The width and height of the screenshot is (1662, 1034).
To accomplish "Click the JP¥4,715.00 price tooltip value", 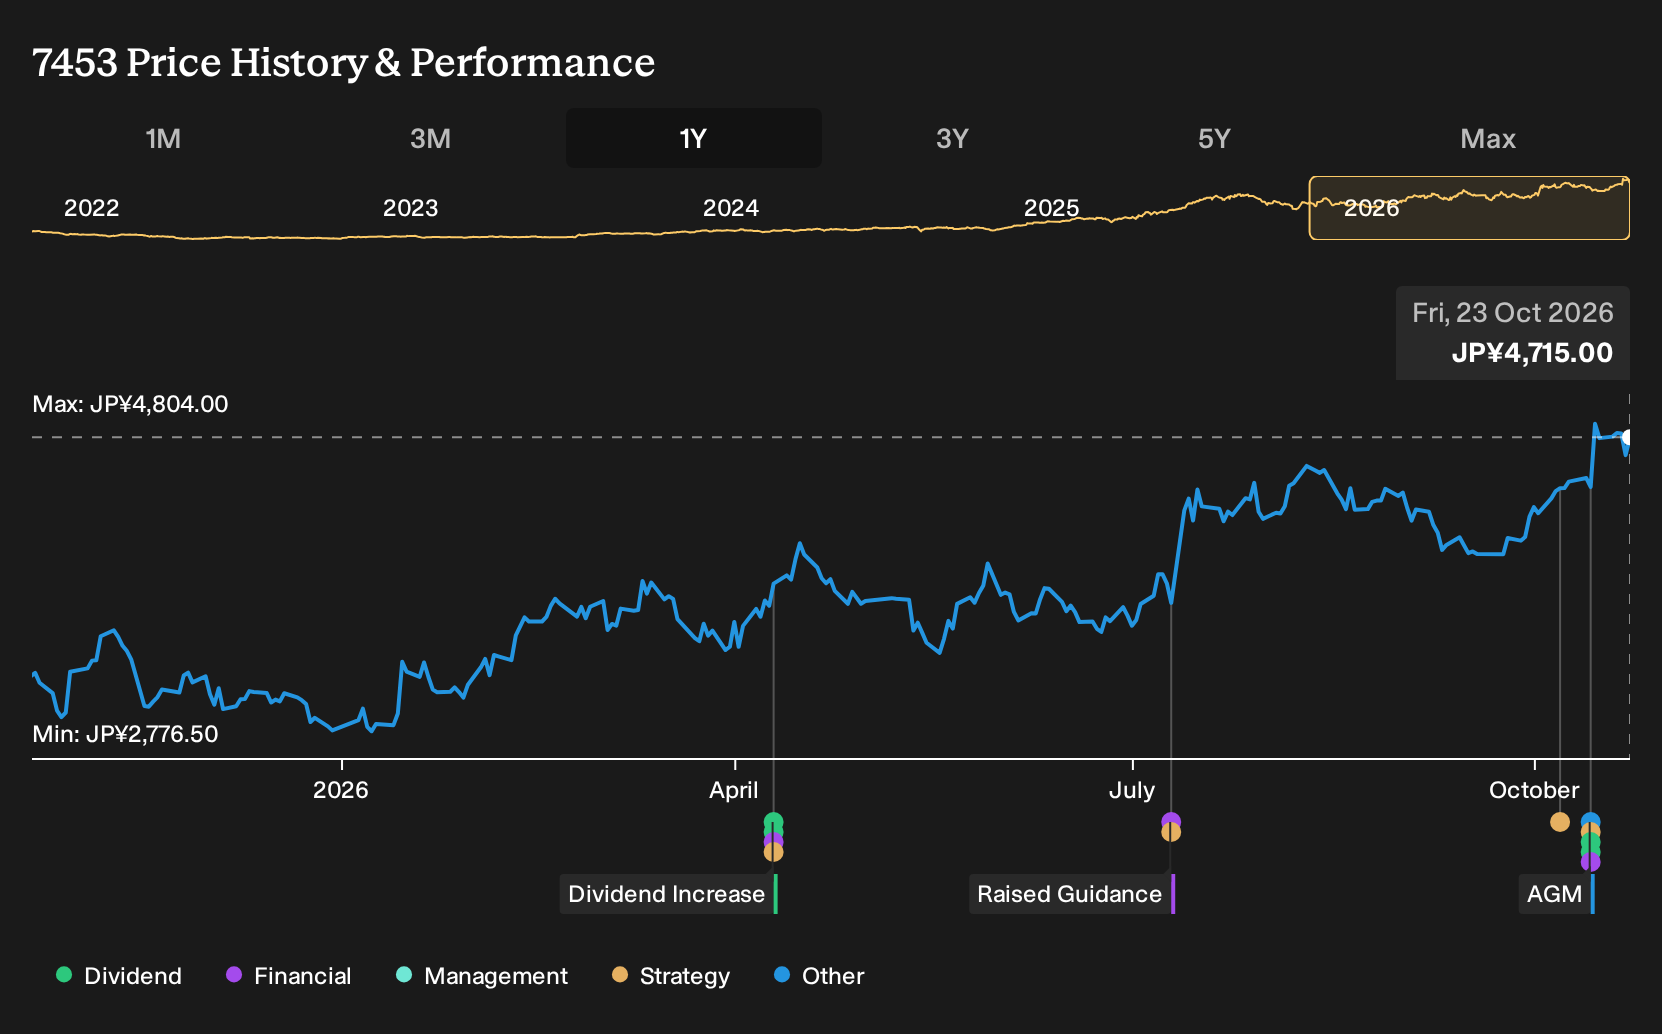I will click(1532, 353).
